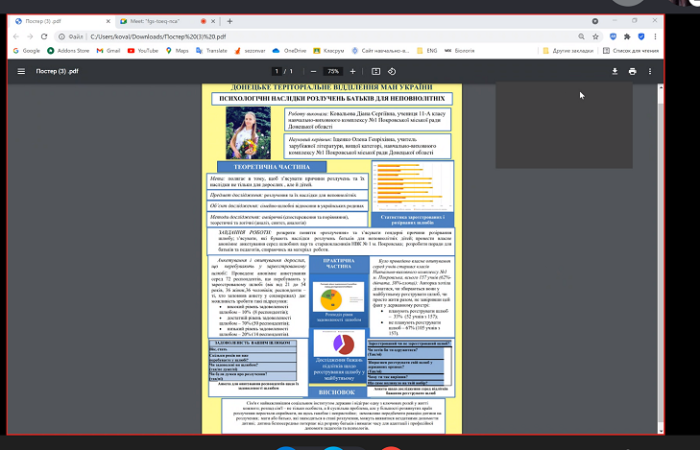The width and height of the screenshot is (700, 450).
Task: Print the PDF document
Action: tap(633, 72)
